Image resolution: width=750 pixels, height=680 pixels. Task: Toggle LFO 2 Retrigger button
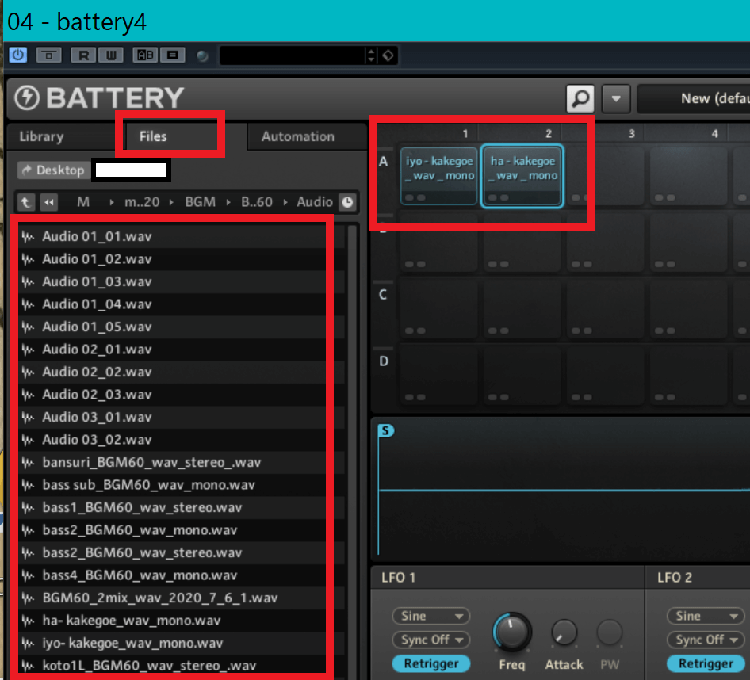point(706,663)
